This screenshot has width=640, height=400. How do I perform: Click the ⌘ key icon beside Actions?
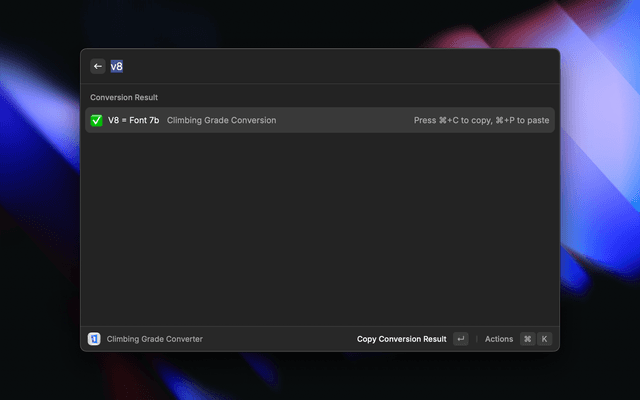pyautogui.click(x=527, y=339)
